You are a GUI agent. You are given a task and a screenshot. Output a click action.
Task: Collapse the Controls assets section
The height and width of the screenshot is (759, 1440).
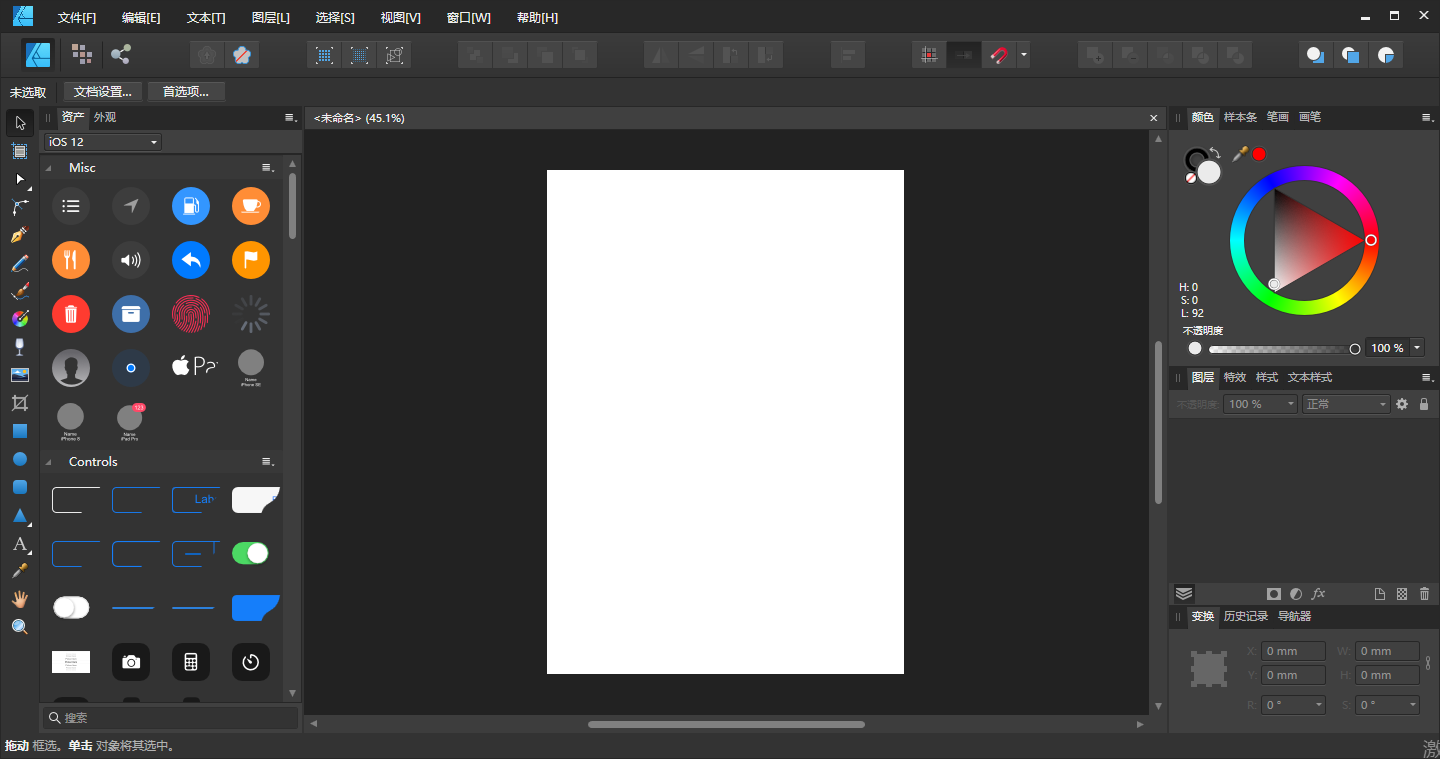[49, 462]
